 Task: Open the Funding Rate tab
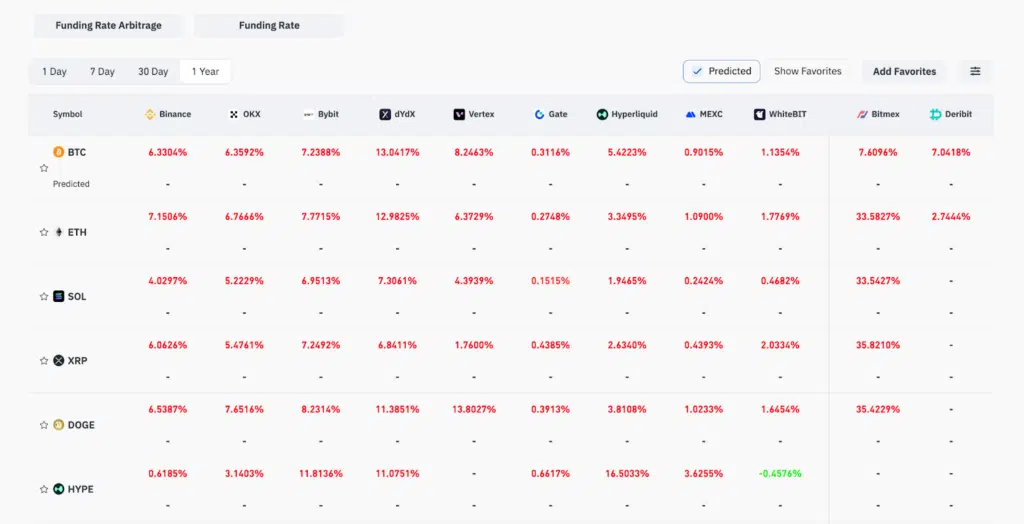pyautogui.click(x=269, y=25)
